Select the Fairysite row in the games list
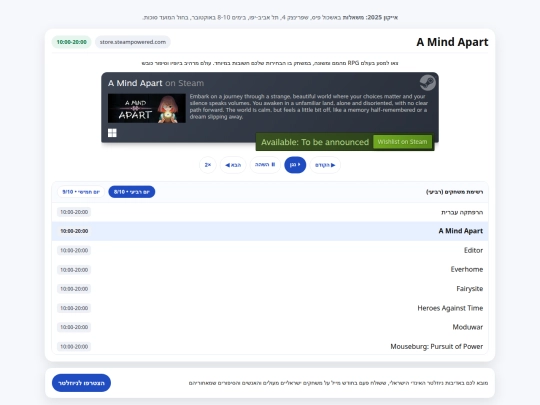 (270, 289)
